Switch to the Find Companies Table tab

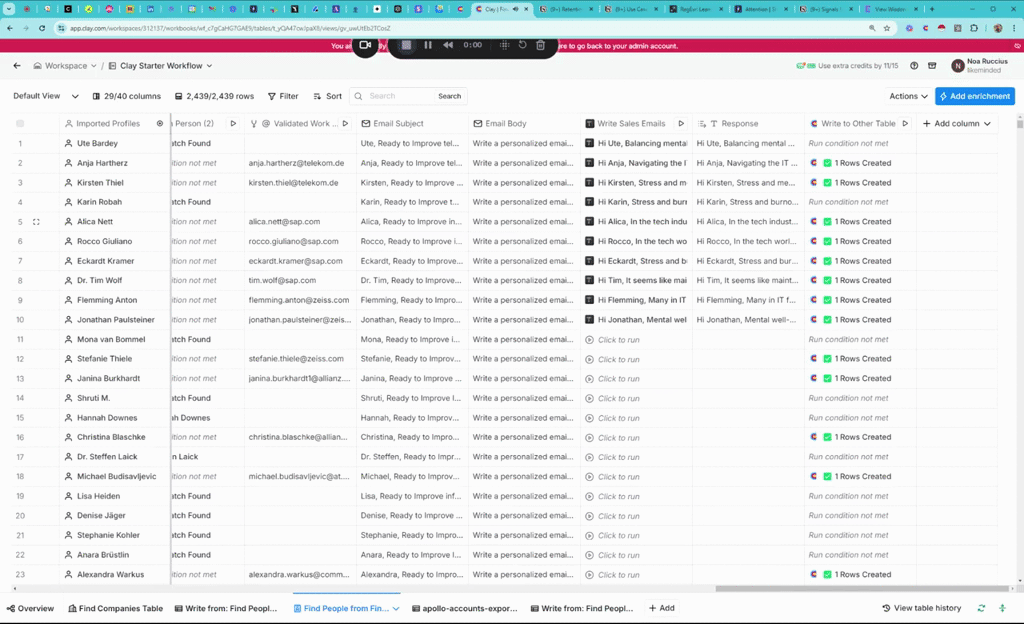pyautogui.click(x=115, y=608)
